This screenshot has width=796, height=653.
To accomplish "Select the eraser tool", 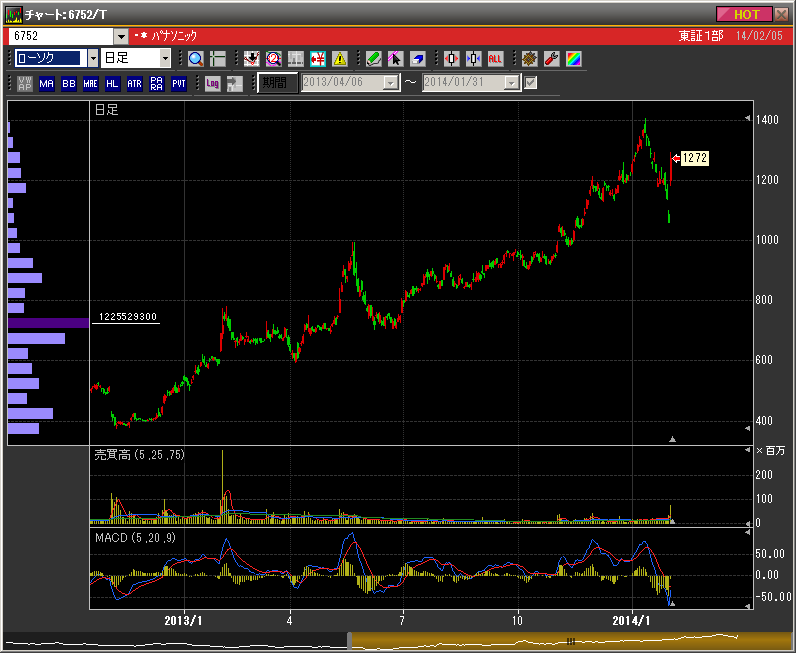I will (417, 59).
